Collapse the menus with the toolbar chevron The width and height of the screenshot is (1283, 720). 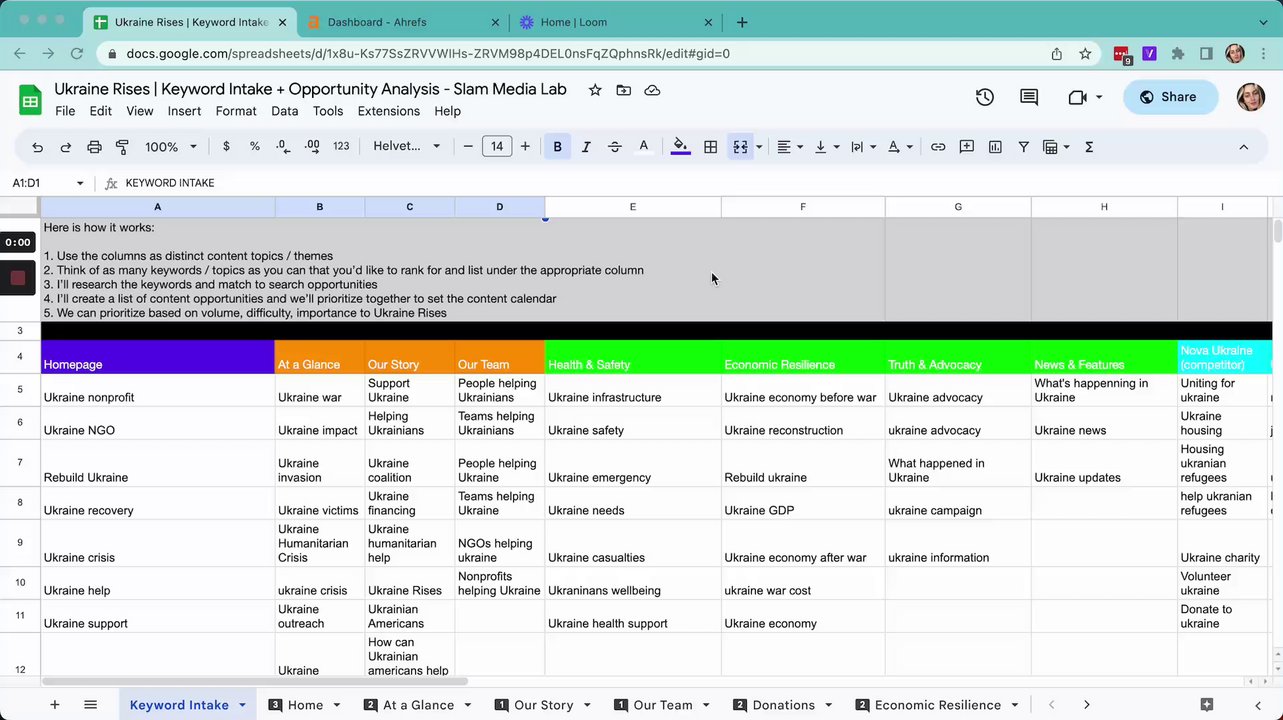tap(1243, 147)
